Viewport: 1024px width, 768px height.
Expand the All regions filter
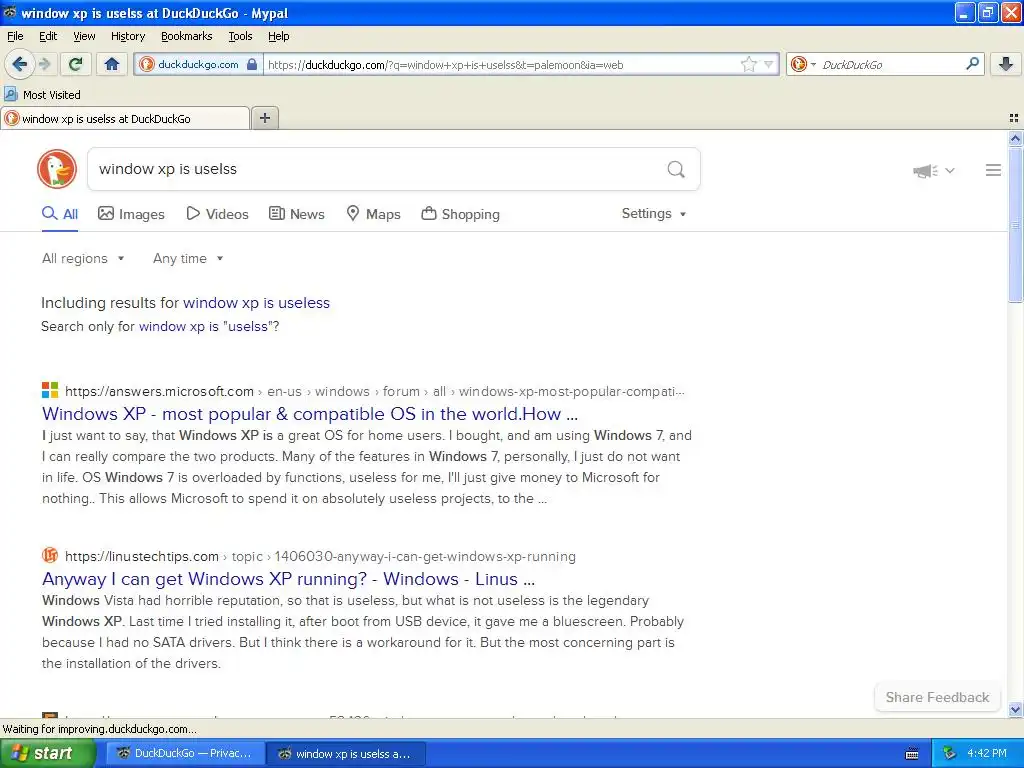pyautogui.click(x=83, y=259)
